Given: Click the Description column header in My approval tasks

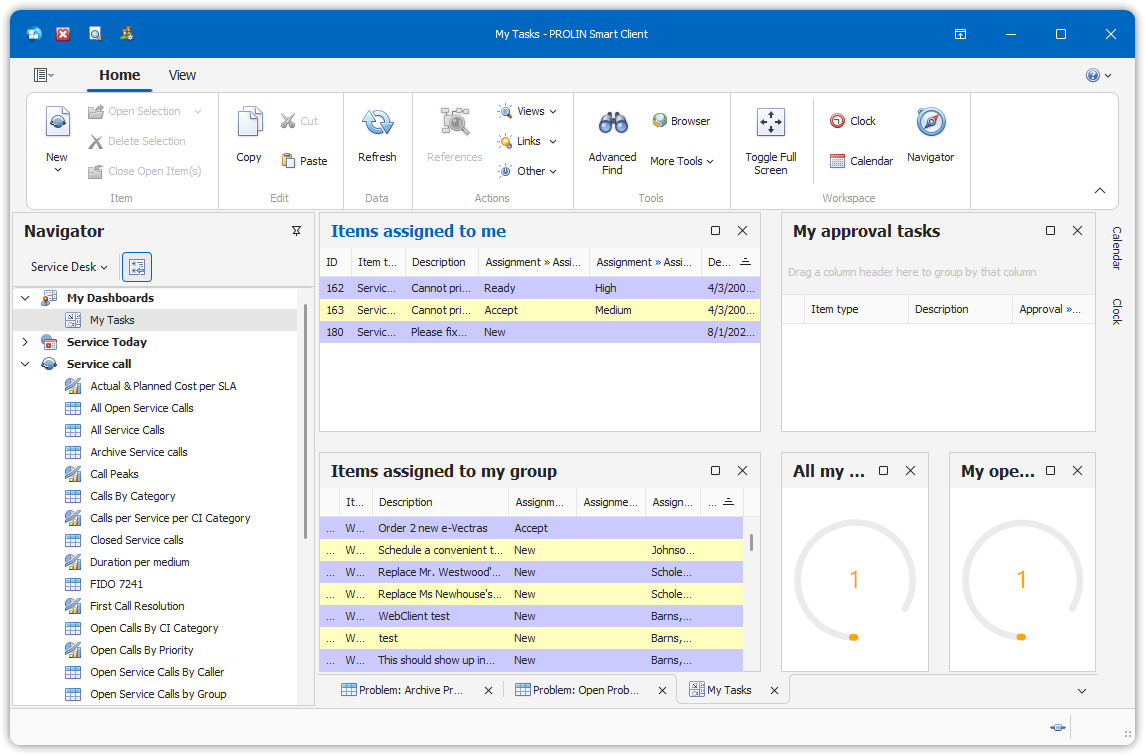Looking at the screenshot, I should click(941, 310).
